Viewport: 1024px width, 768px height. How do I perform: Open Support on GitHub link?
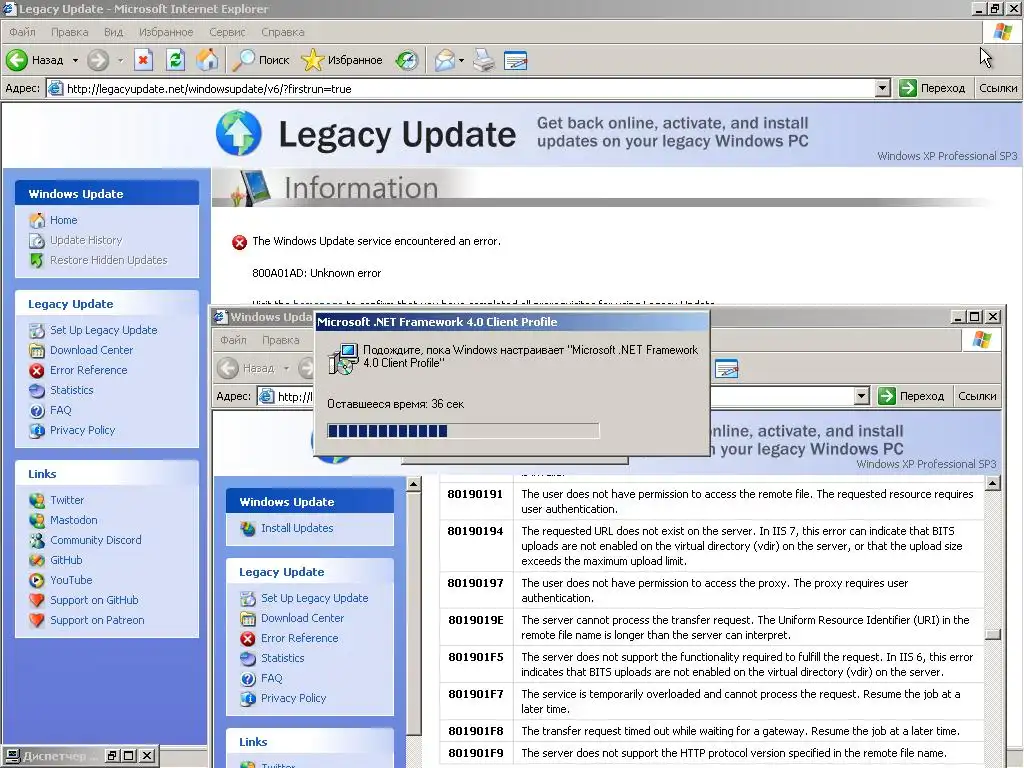tap(94, 600)
